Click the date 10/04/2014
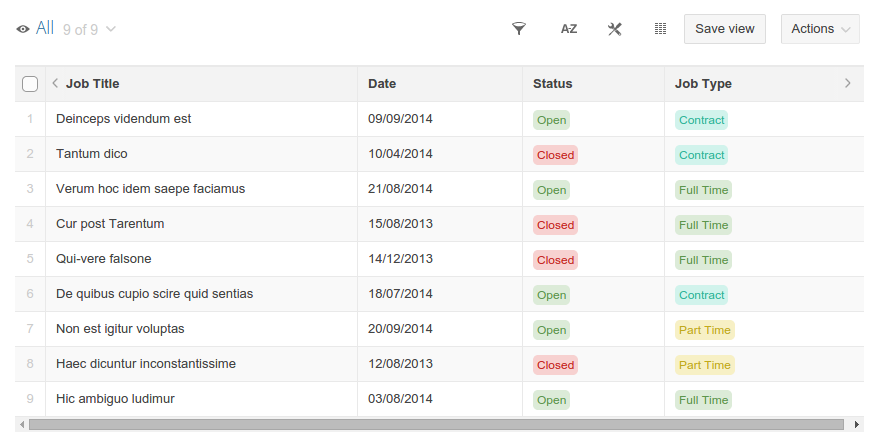Image resolution: width=878 pixels, height=446 pixels. click(x=400, y=154)
